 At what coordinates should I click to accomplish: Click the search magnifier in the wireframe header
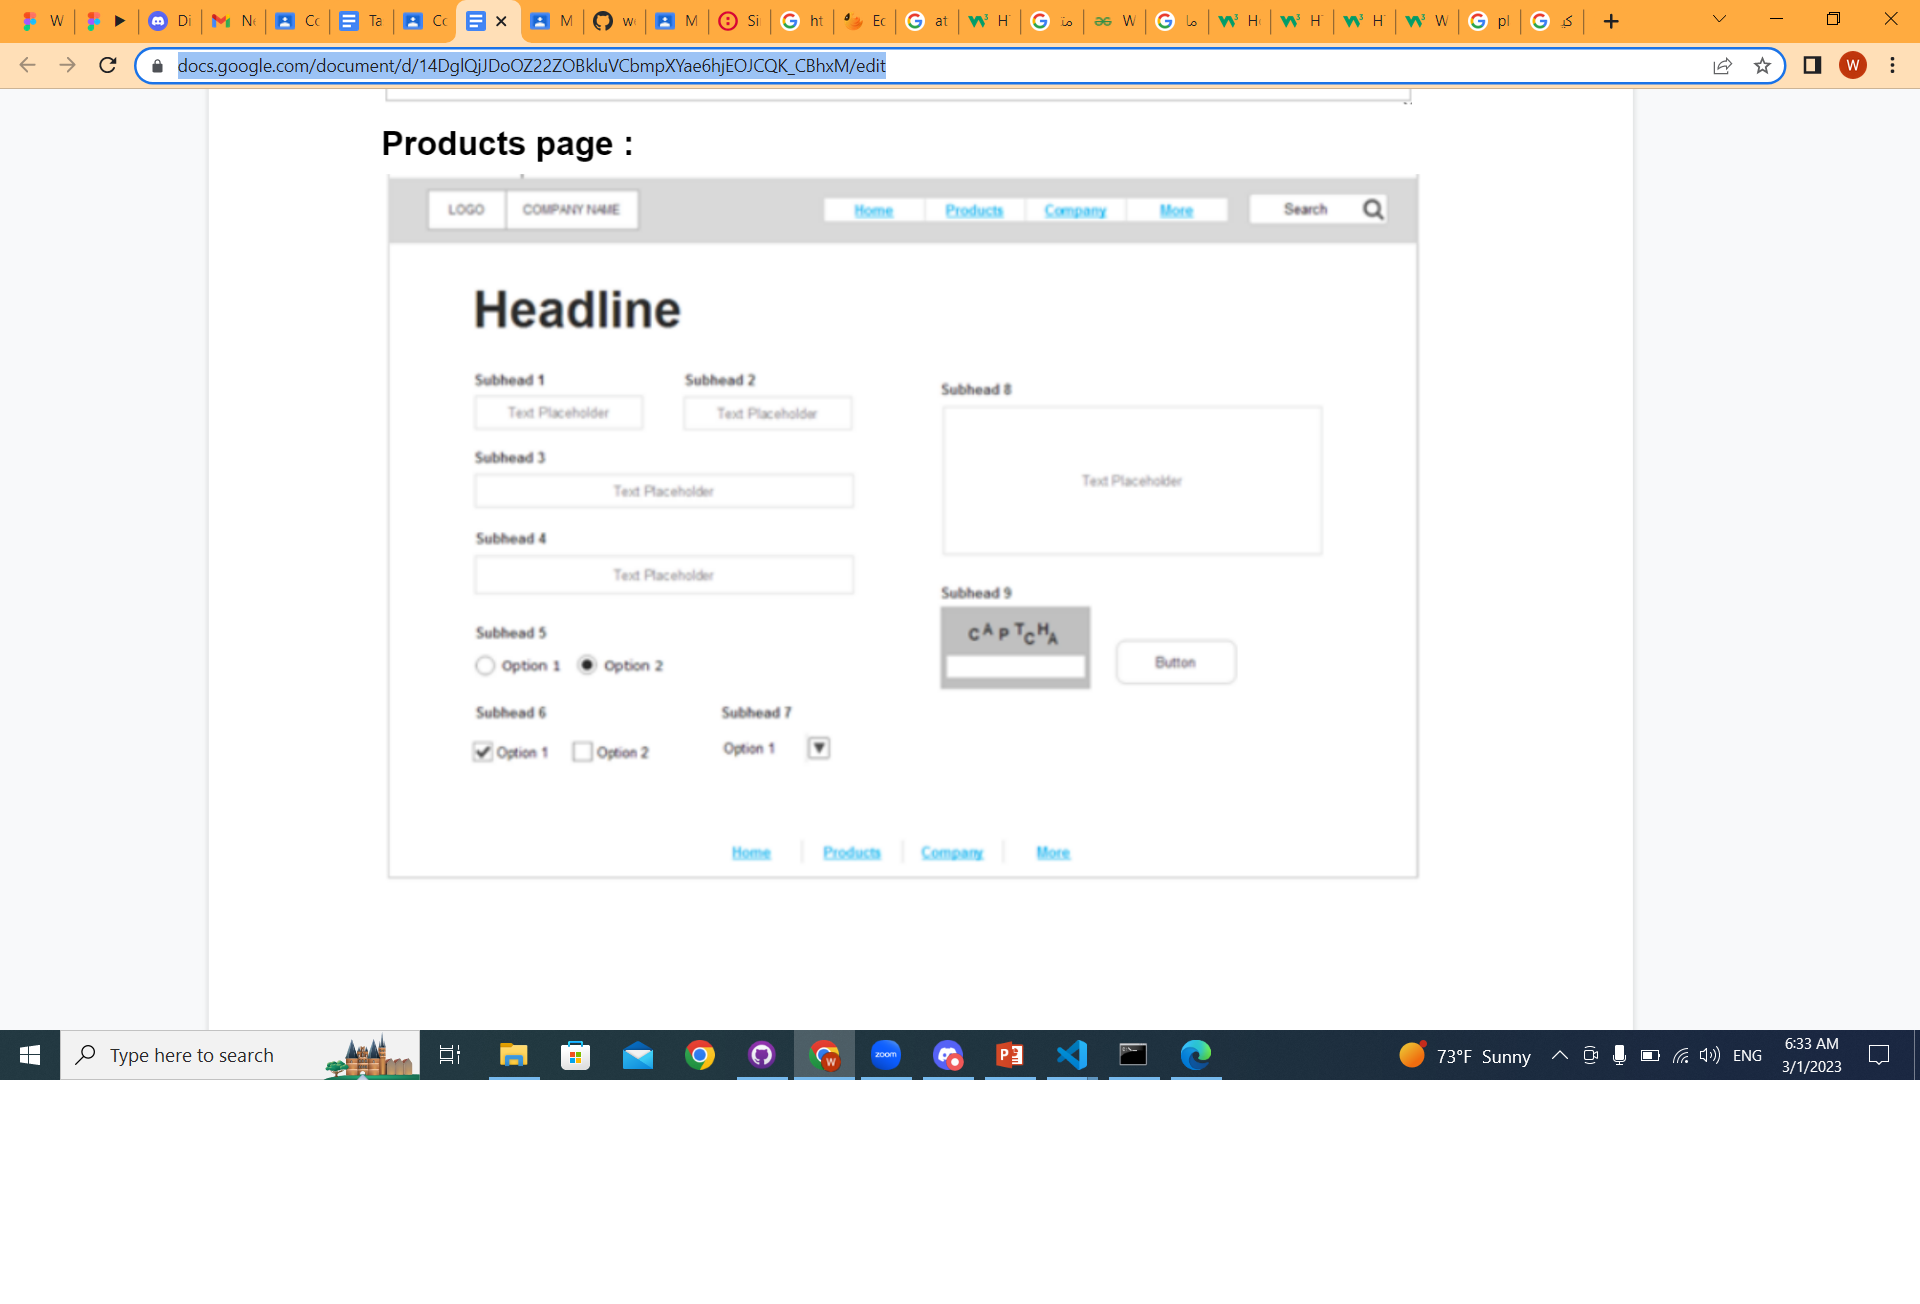[x=1372, y=209]
